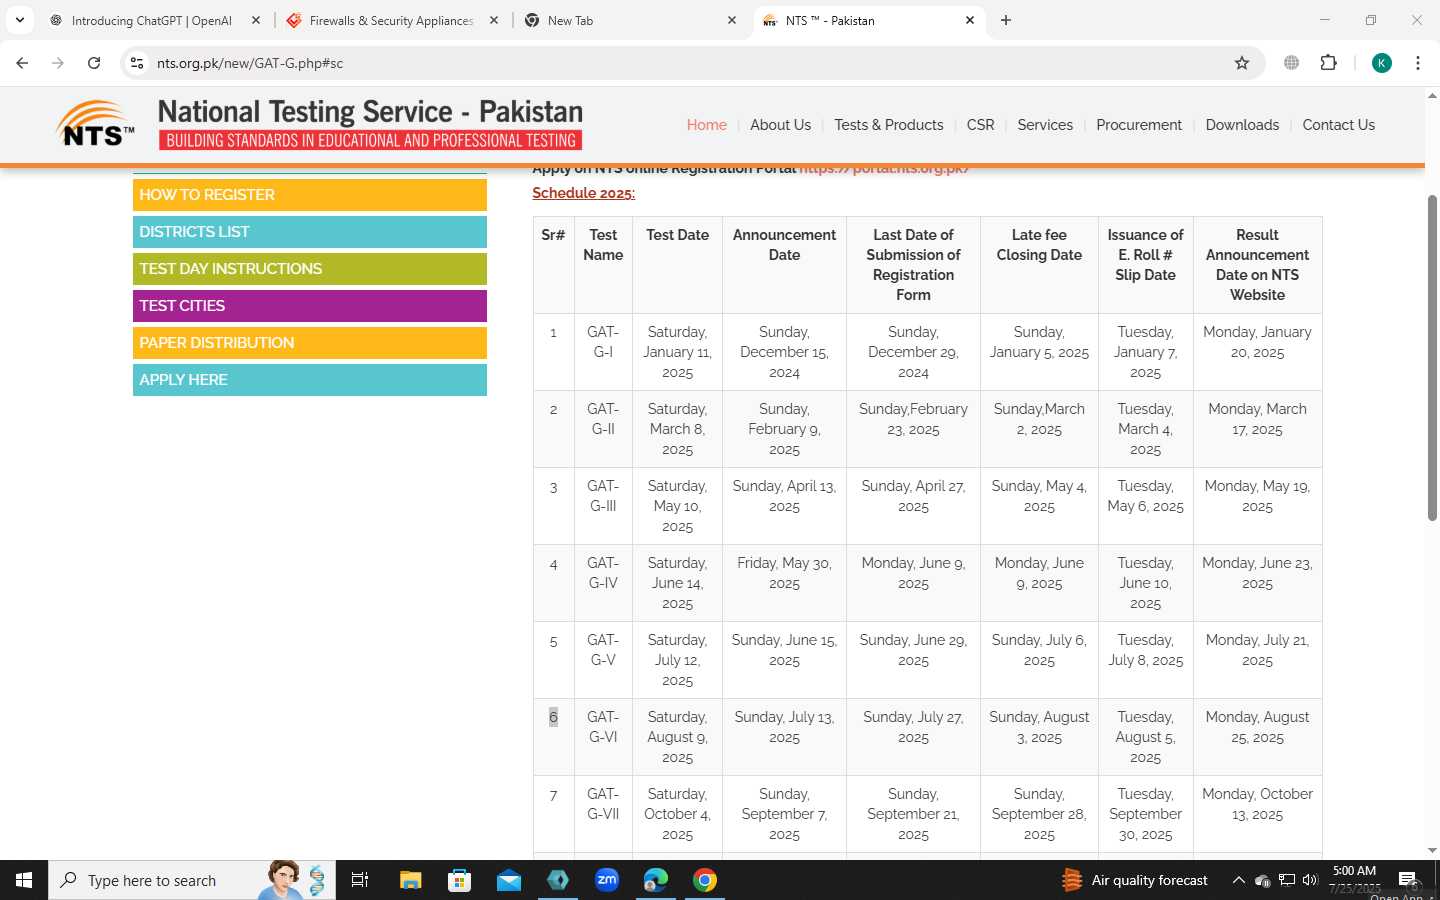The image size is (1440, 900).
Task: Close the Introducing ChatGPT tab
Action: [256, 20]
